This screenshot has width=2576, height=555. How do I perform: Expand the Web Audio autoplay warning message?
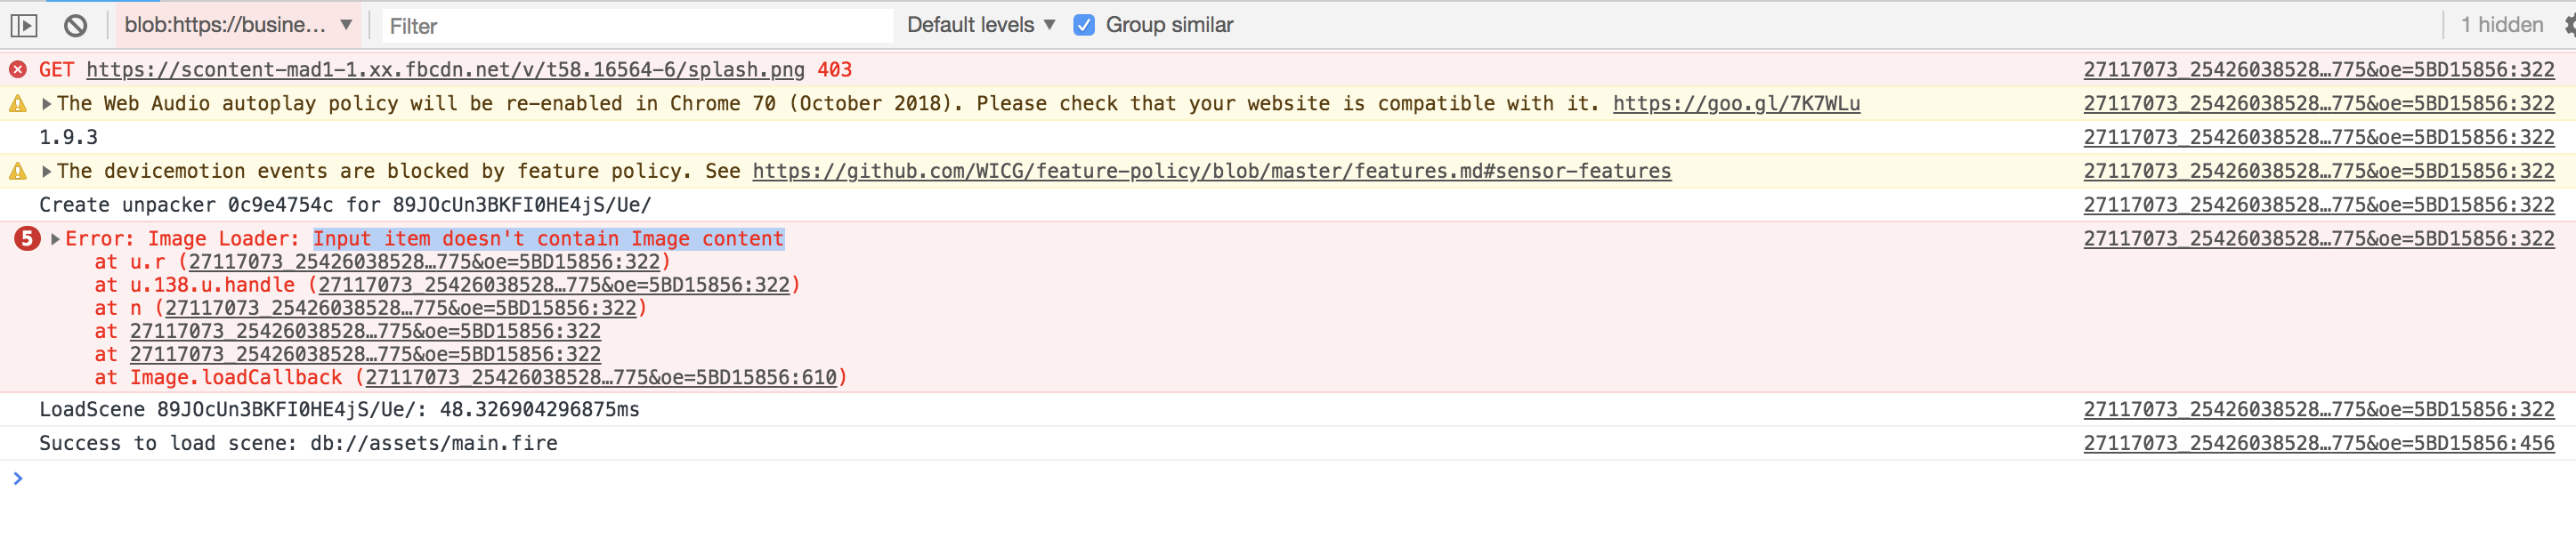(46, 103)
